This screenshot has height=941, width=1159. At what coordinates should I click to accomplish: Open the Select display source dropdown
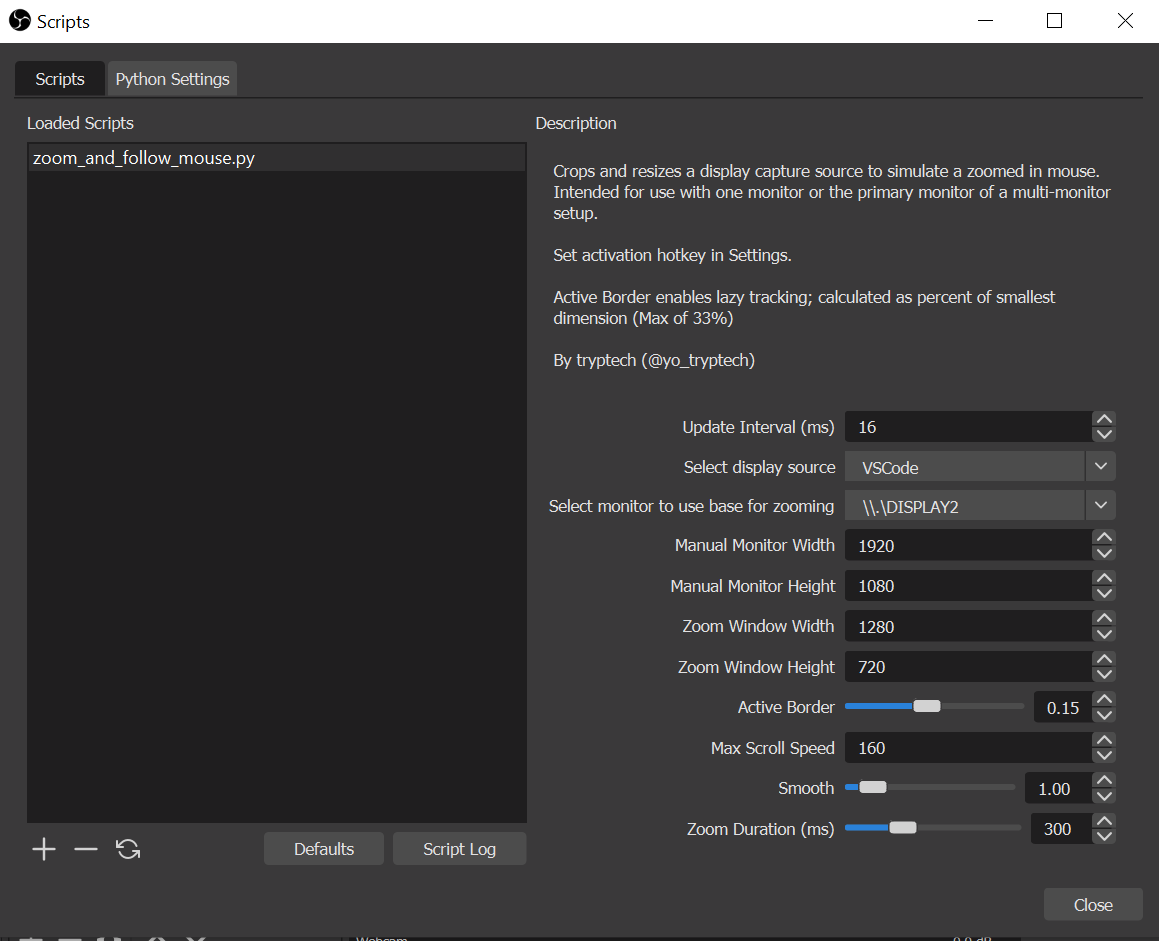[x=979, y=467]
